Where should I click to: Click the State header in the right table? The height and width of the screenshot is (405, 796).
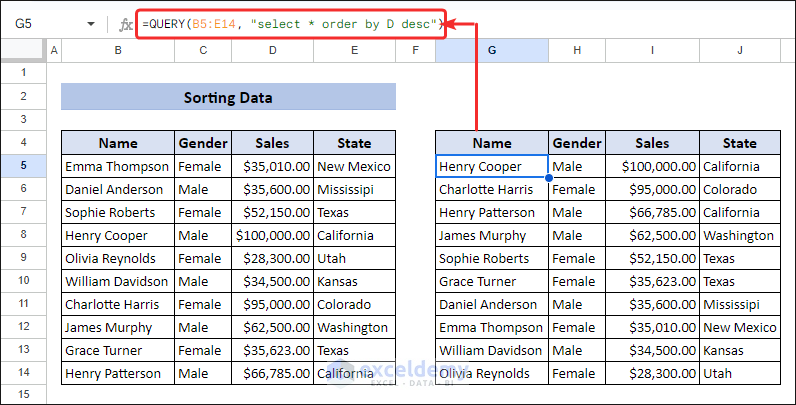pyautogui.click(x=740, y=143)
